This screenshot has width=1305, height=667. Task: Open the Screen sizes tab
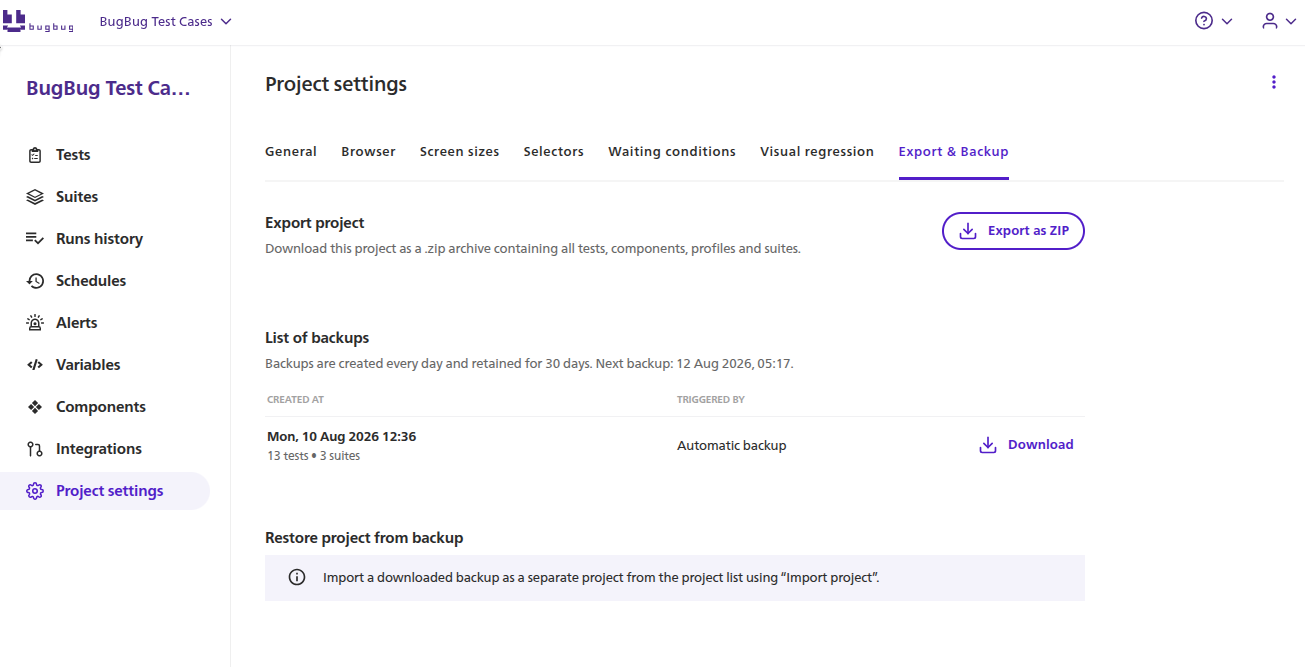point(459,152)
